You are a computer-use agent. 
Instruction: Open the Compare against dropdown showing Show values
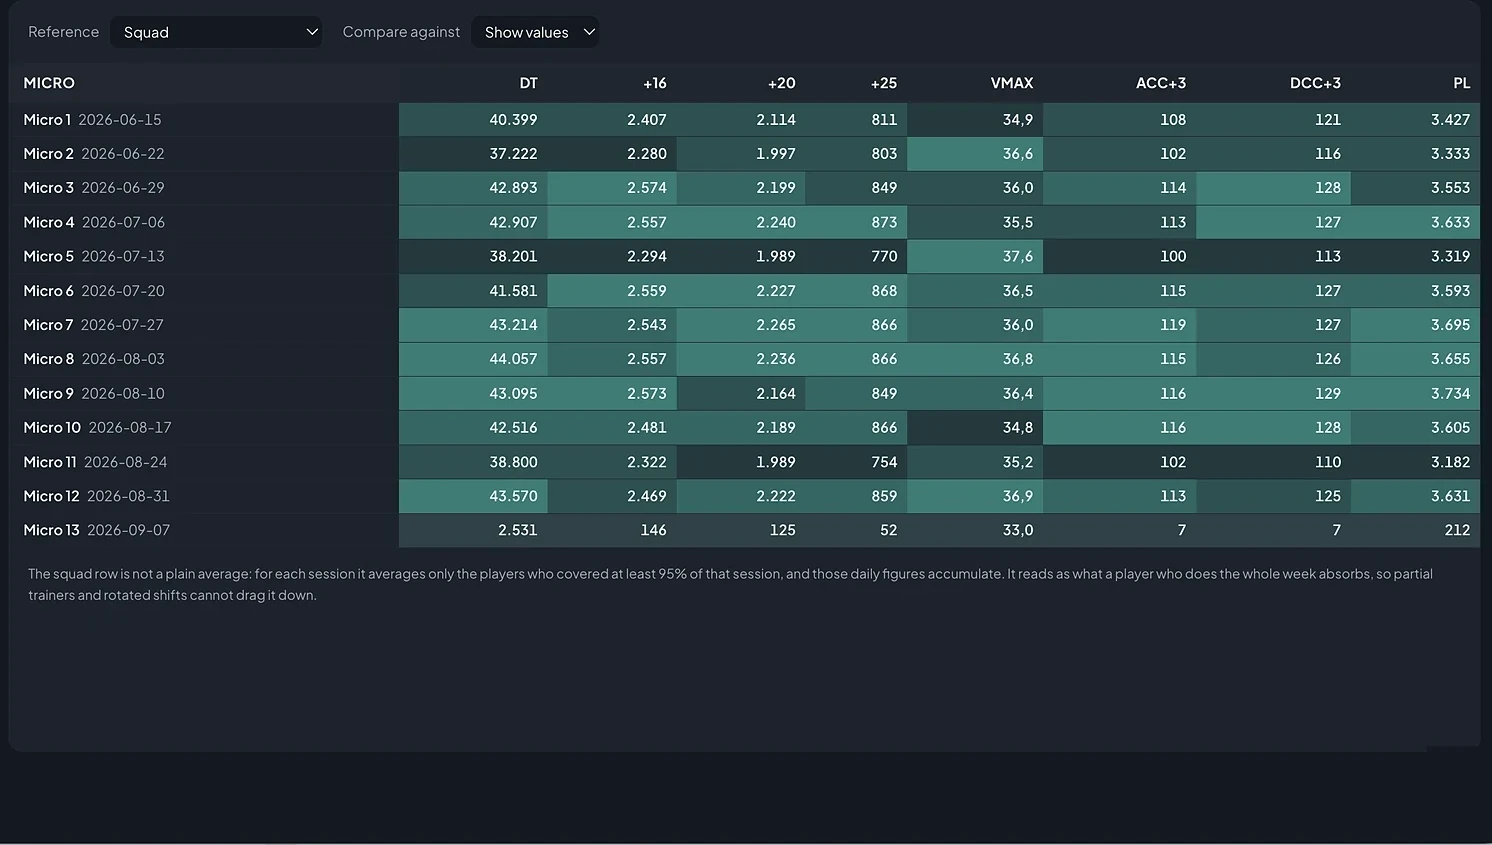tap(535, 32)
